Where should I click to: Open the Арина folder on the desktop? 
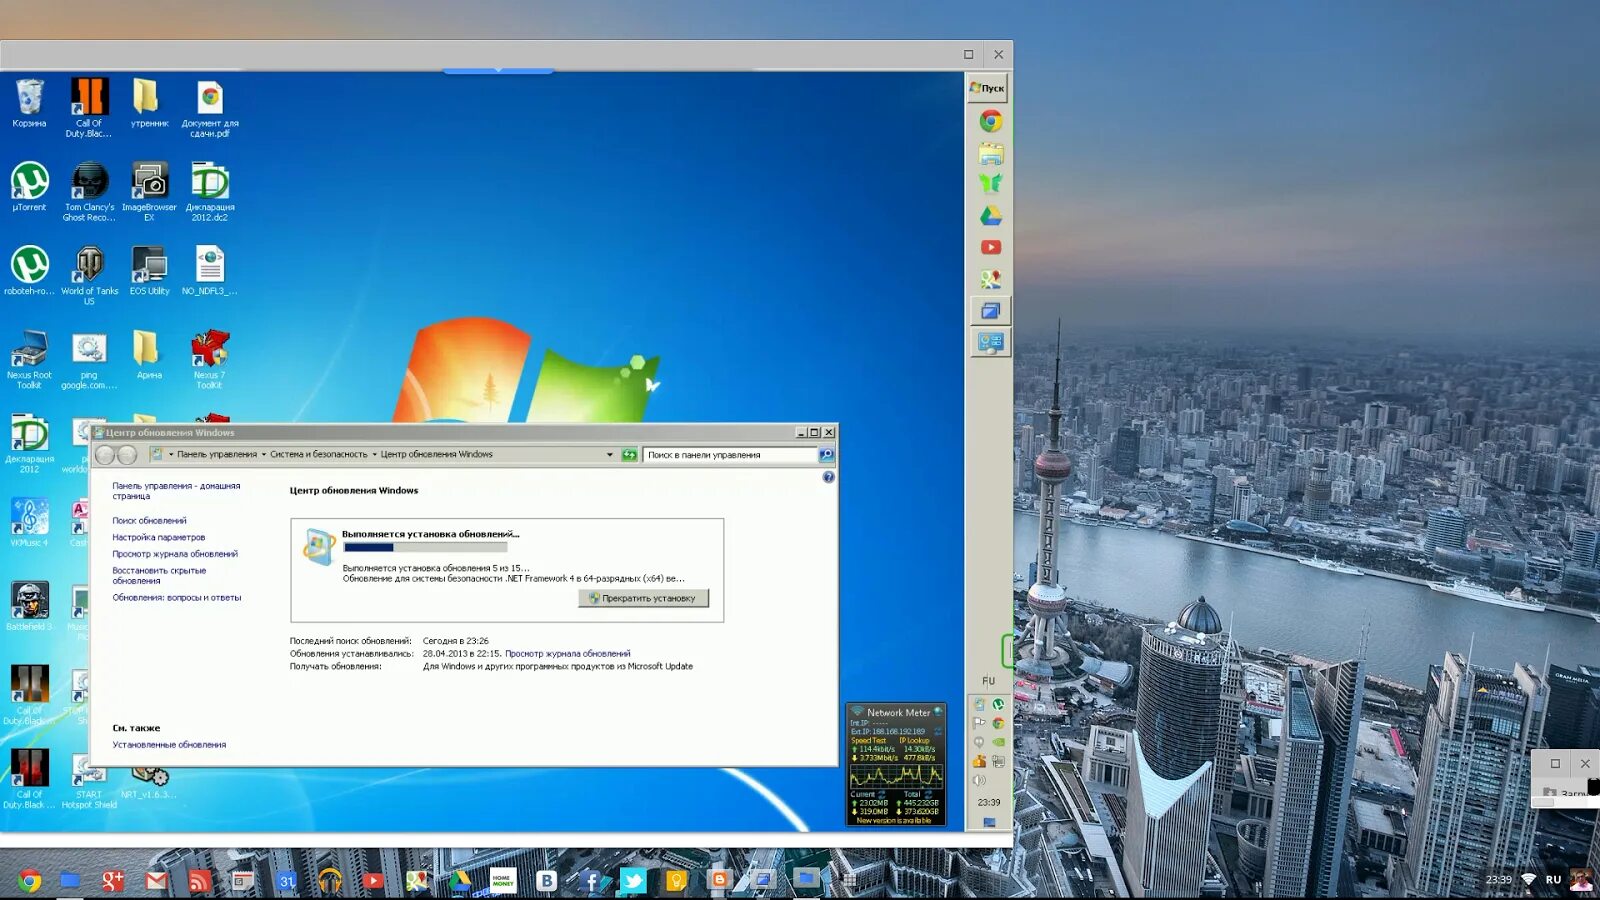tap(149, 355)
